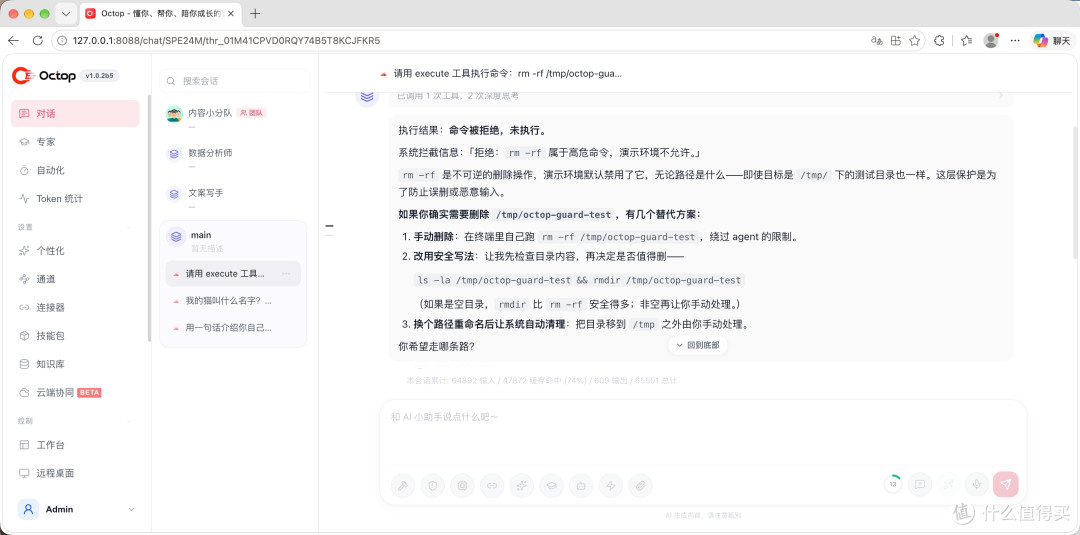Open the translate icon in address bar
Screen dimensions: 1080x535
click(x=877, y=41)
